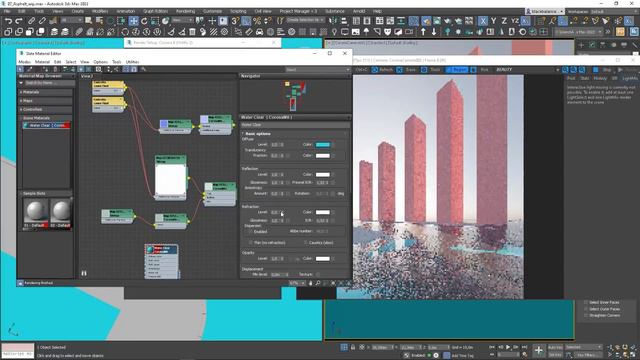Open the Post tab in frame buffer

571,78
